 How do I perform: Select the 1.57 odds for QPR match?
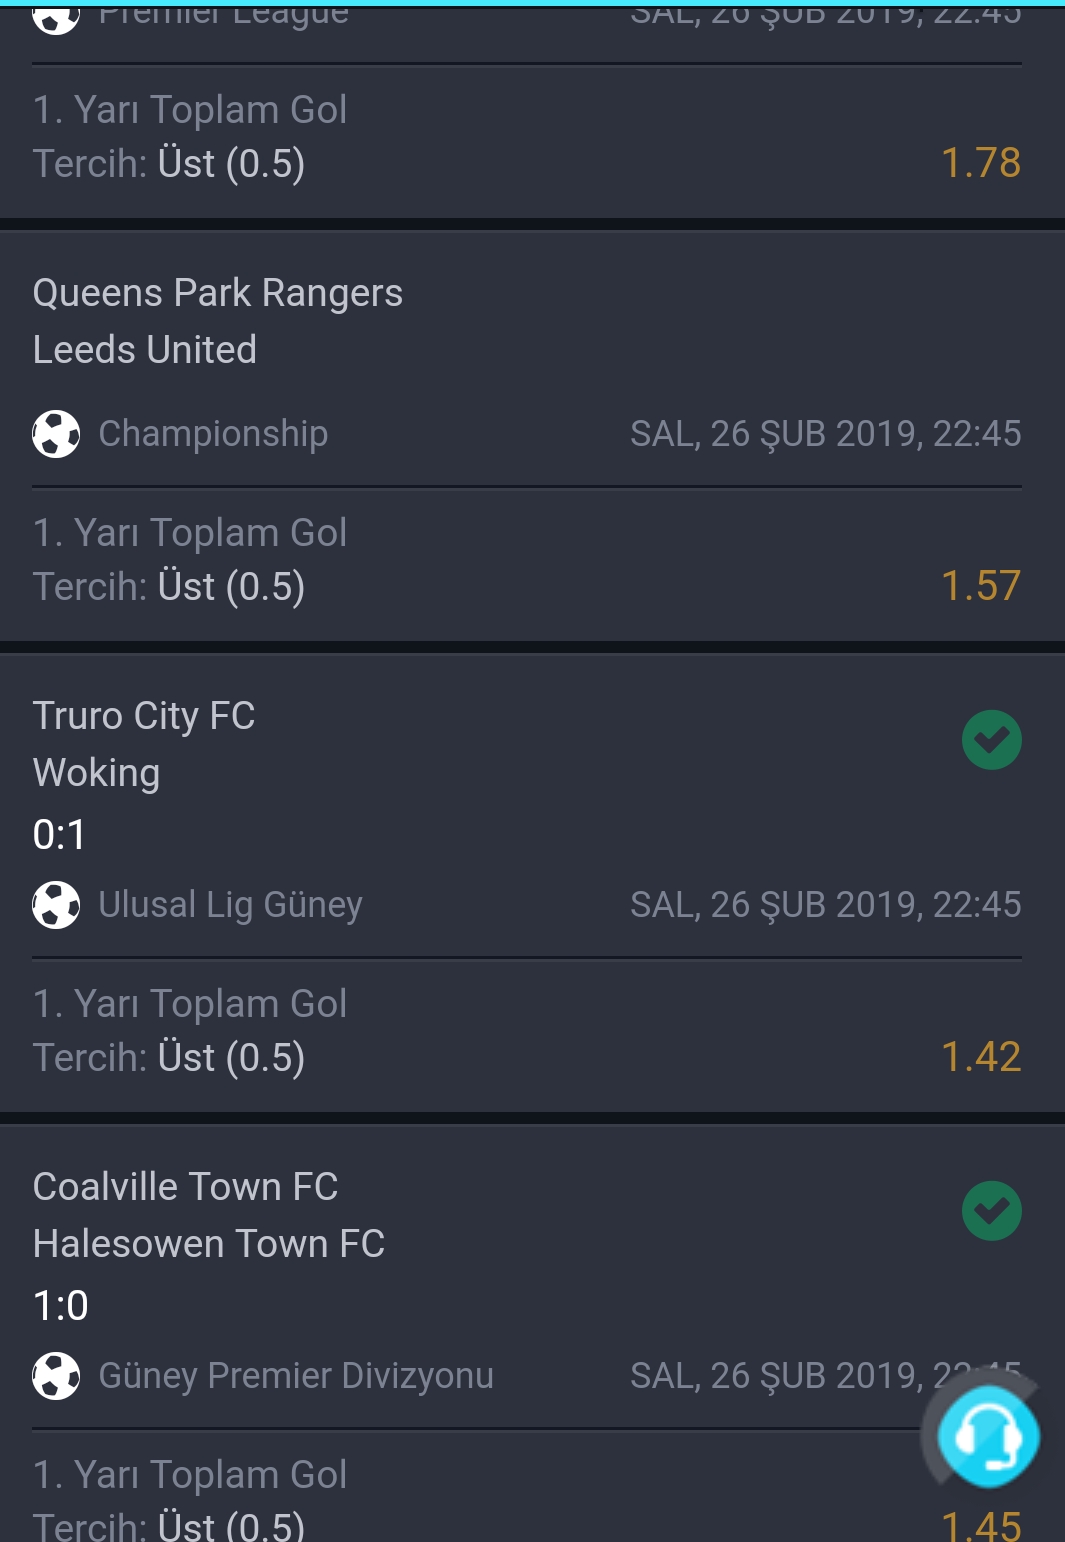(x=981, y=586)
